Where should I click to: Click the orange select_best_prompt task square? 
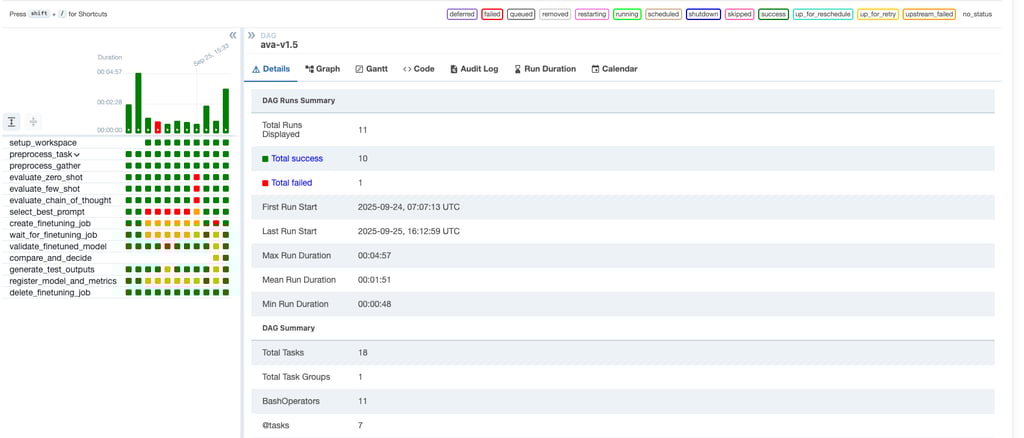[x=197, y=212]
